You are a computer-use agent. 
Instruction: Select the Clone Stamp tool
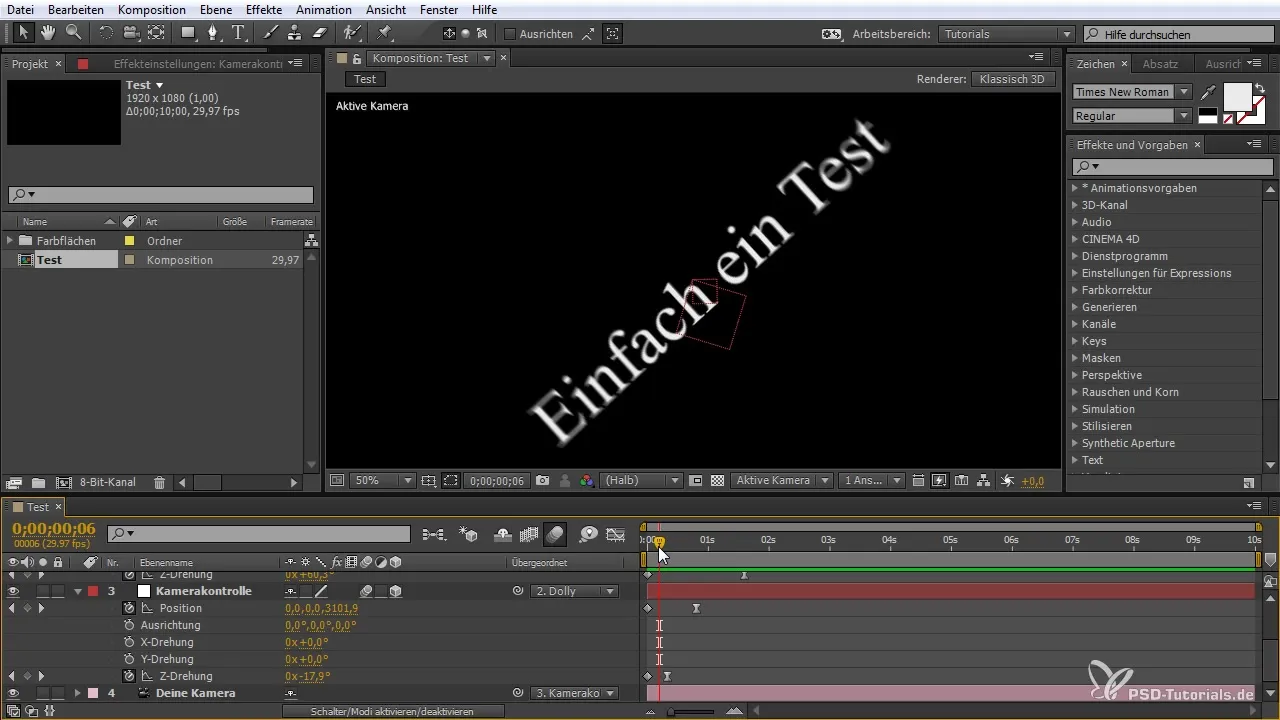pyautogui.click(x=295, y=33)
